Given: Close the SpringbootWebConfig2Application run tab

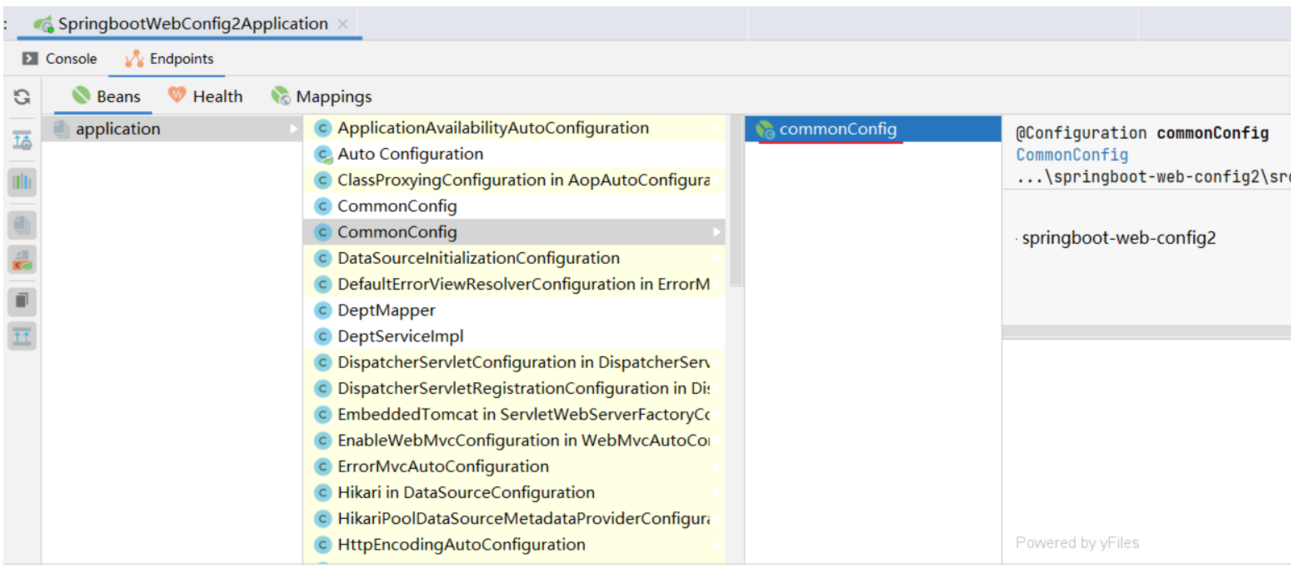Looking at the screenshot, I should (343, 24).
